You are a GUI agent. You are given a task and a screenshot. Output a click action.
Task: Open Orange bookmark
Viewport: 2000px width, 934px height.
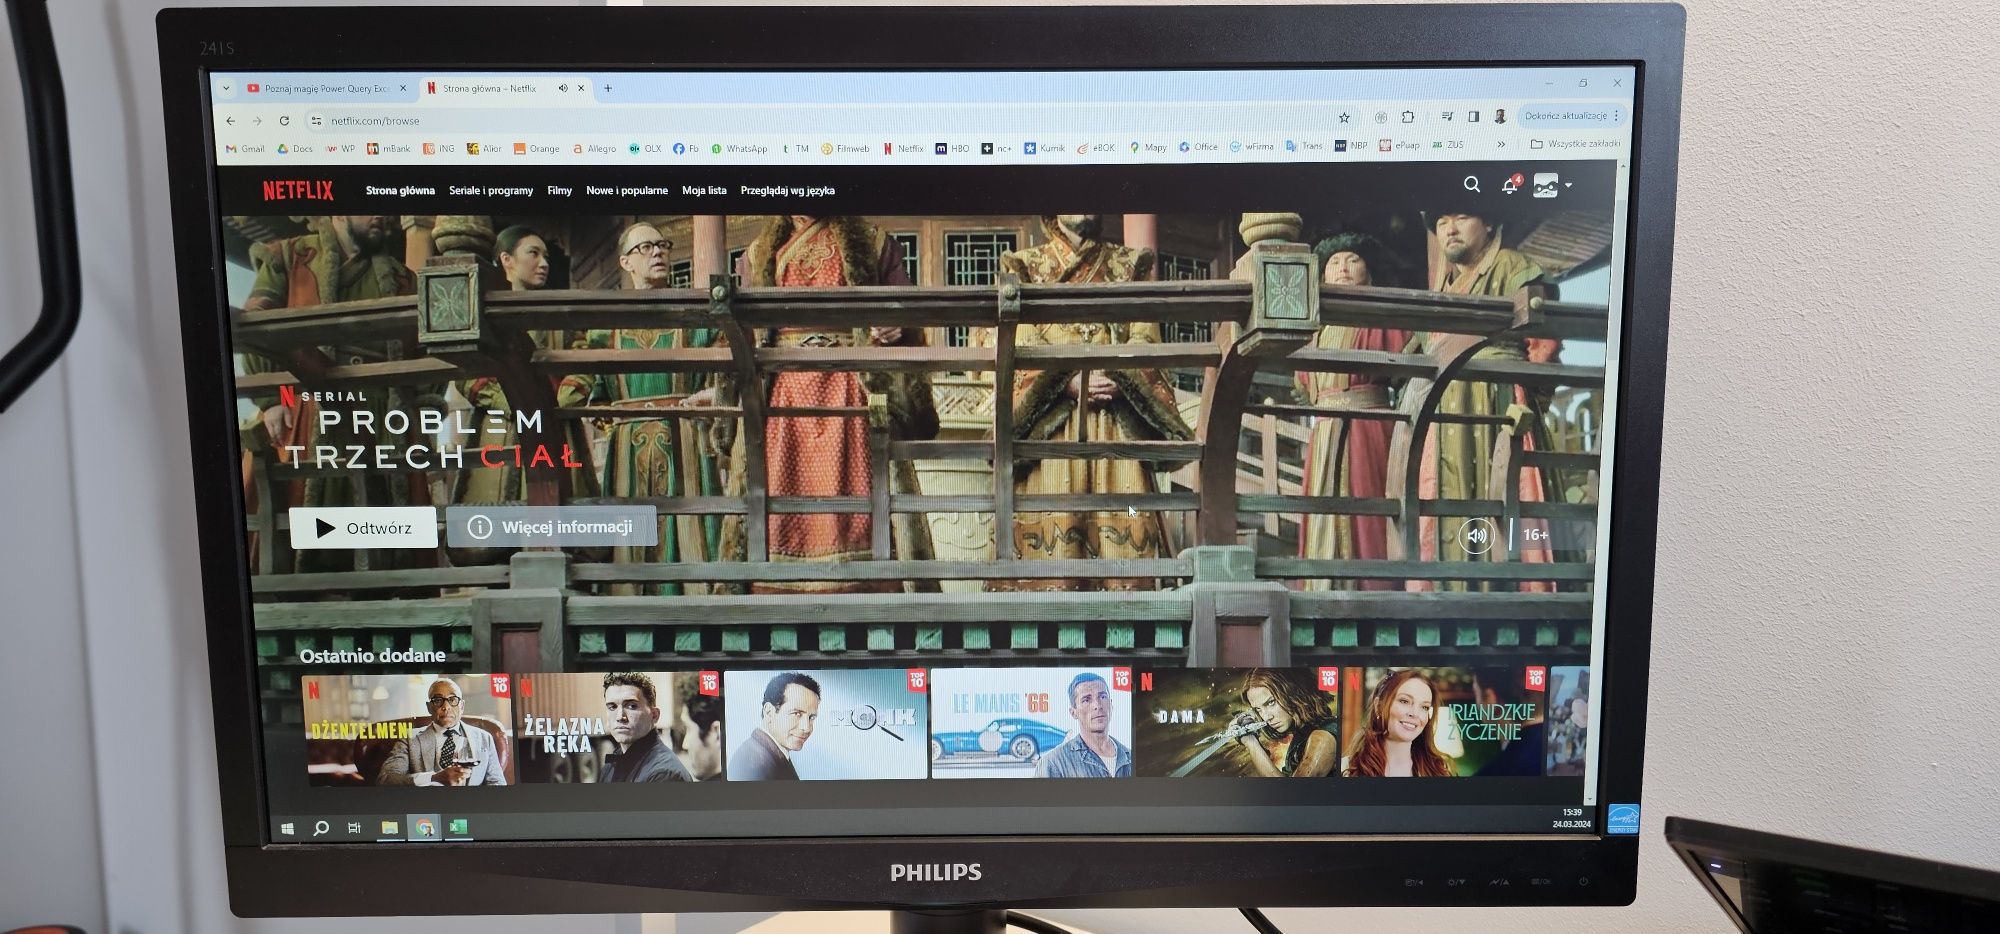[536, 149]
